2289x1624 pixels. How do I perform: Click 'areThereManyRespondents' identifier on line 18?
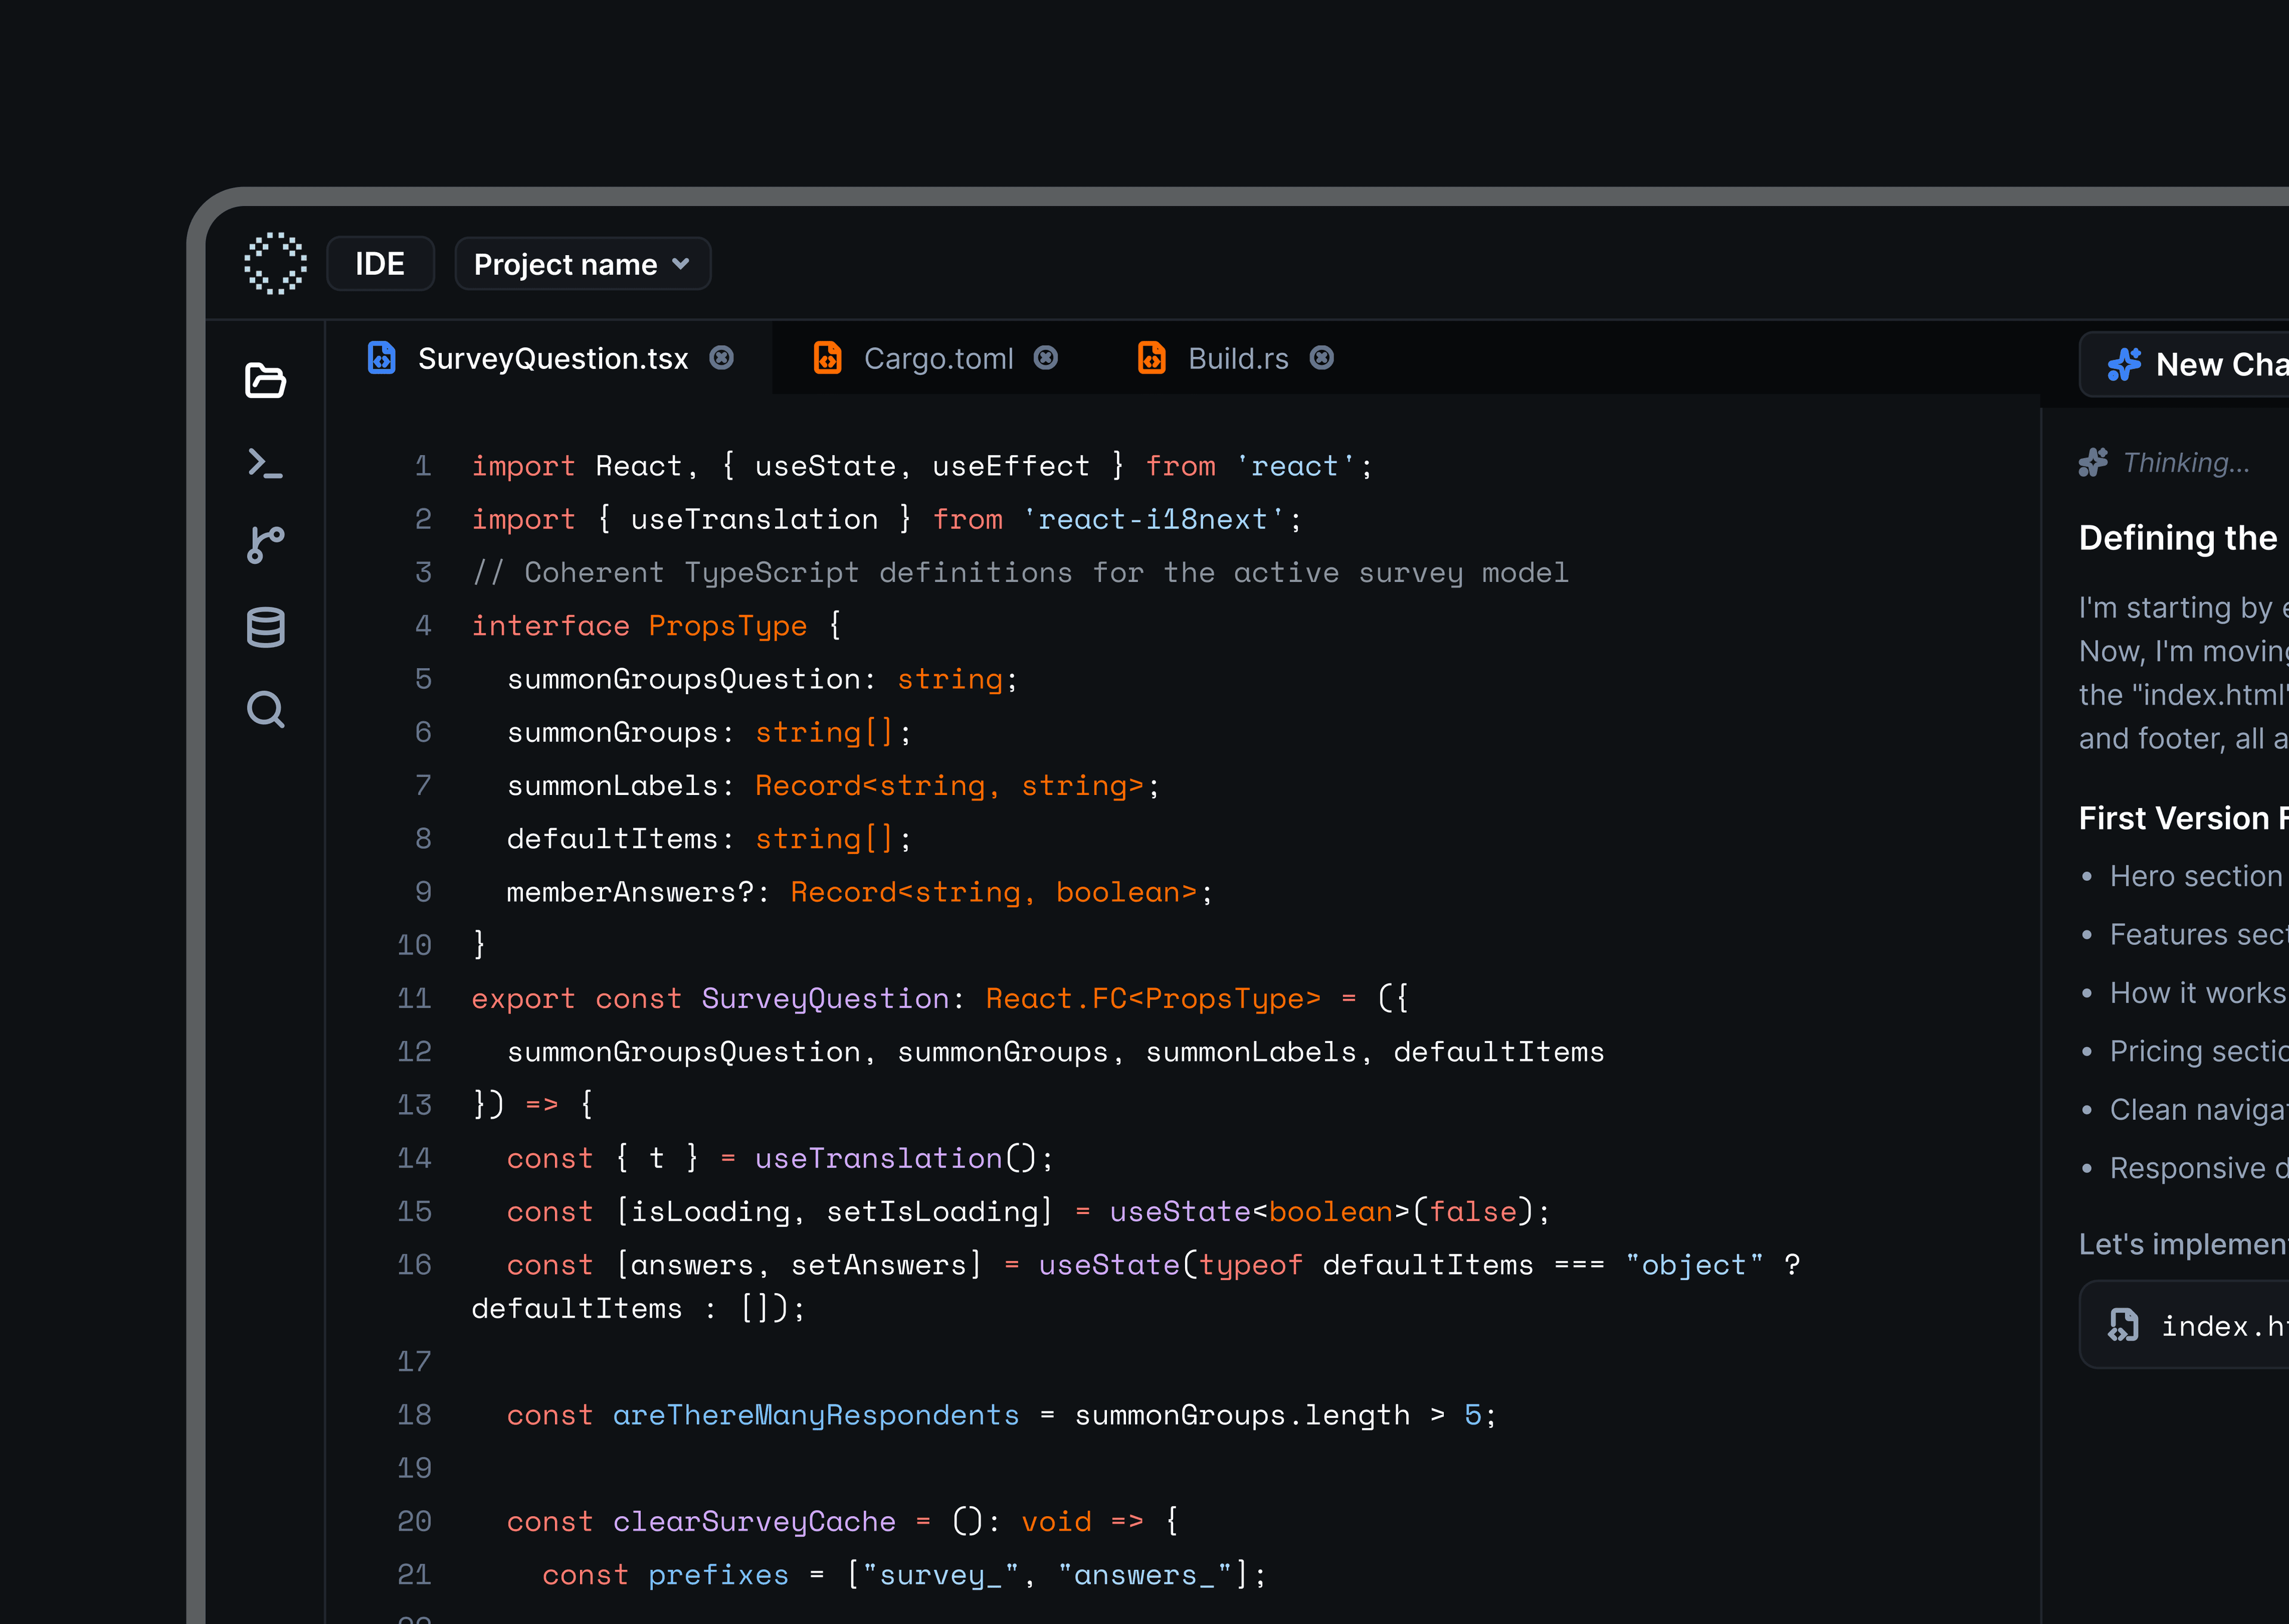point(816,1415)
